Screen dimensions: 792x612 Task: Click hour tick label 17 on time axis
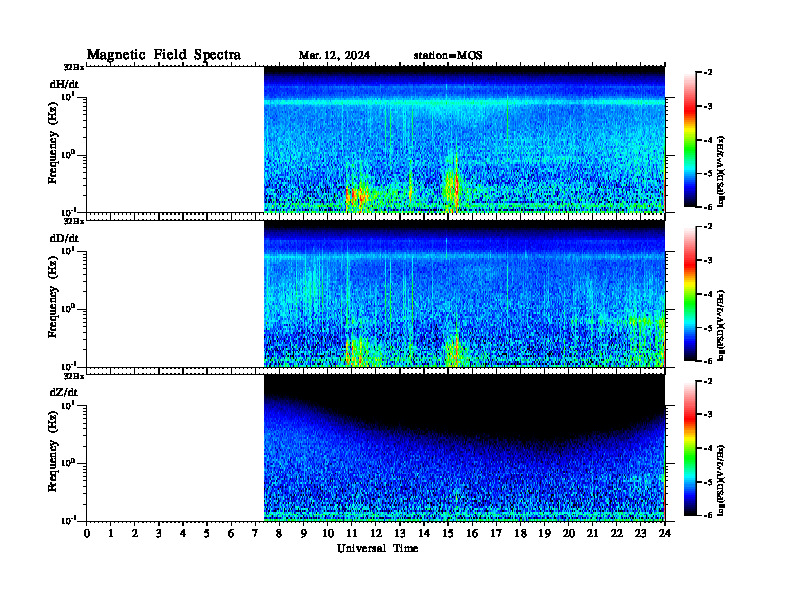[x=496, y=534]
